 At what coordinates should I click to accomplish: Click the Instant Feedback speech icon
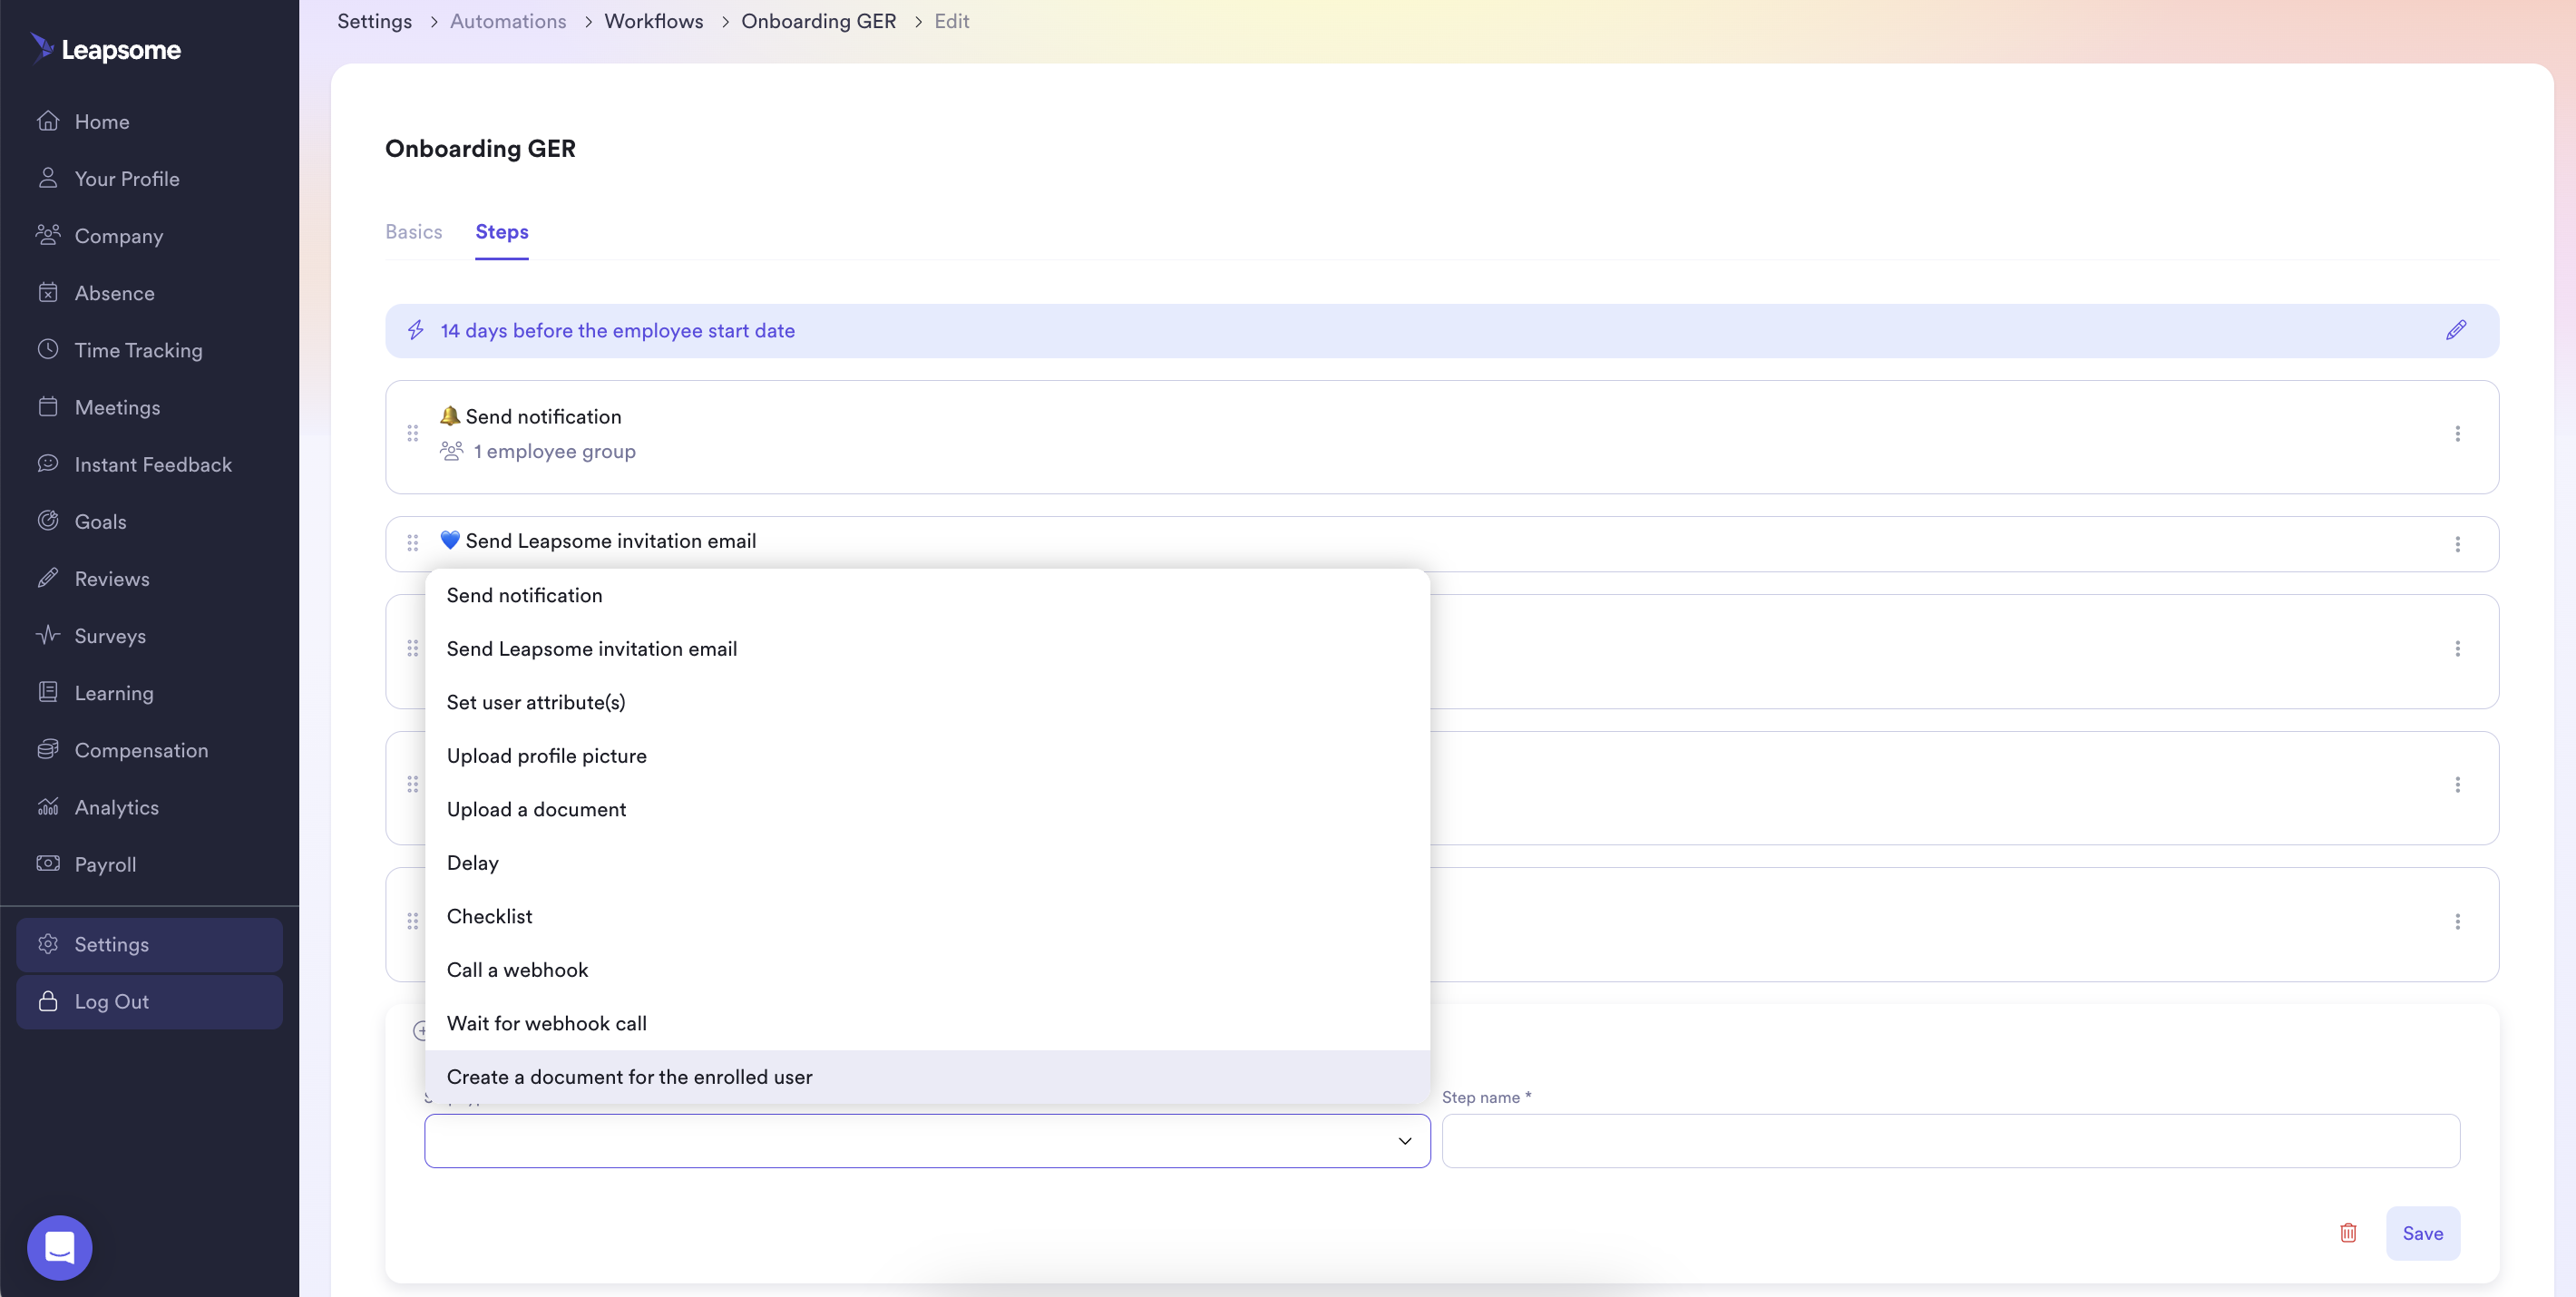[48, 464]
